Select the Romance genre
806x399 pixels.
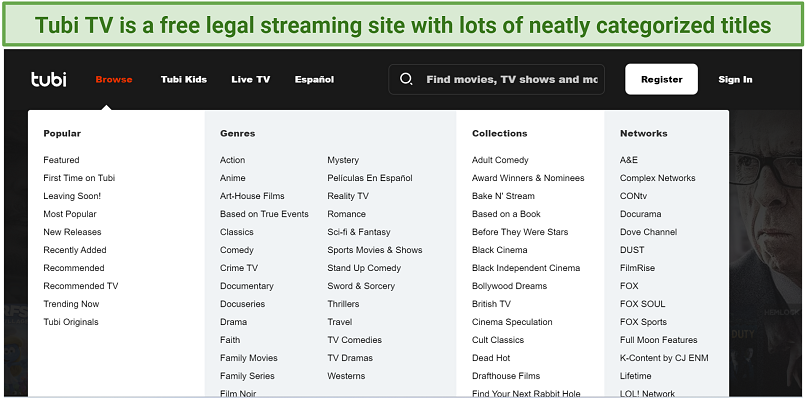346,214
